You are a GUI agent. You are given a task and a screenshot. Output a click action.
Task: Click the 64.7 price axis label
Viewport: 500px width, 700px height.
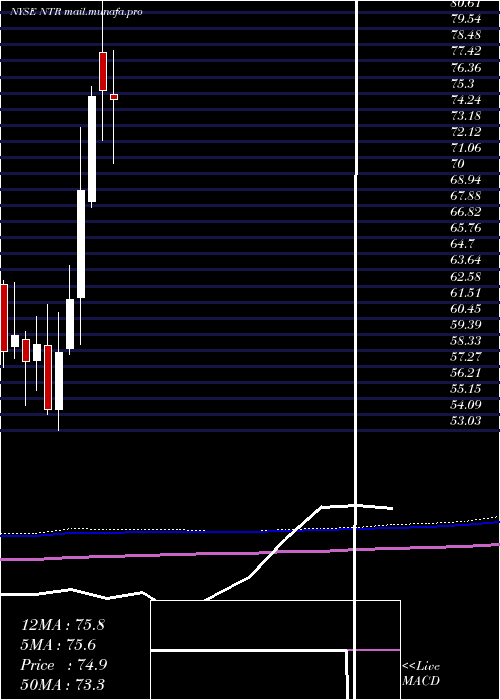click(462, 244)
